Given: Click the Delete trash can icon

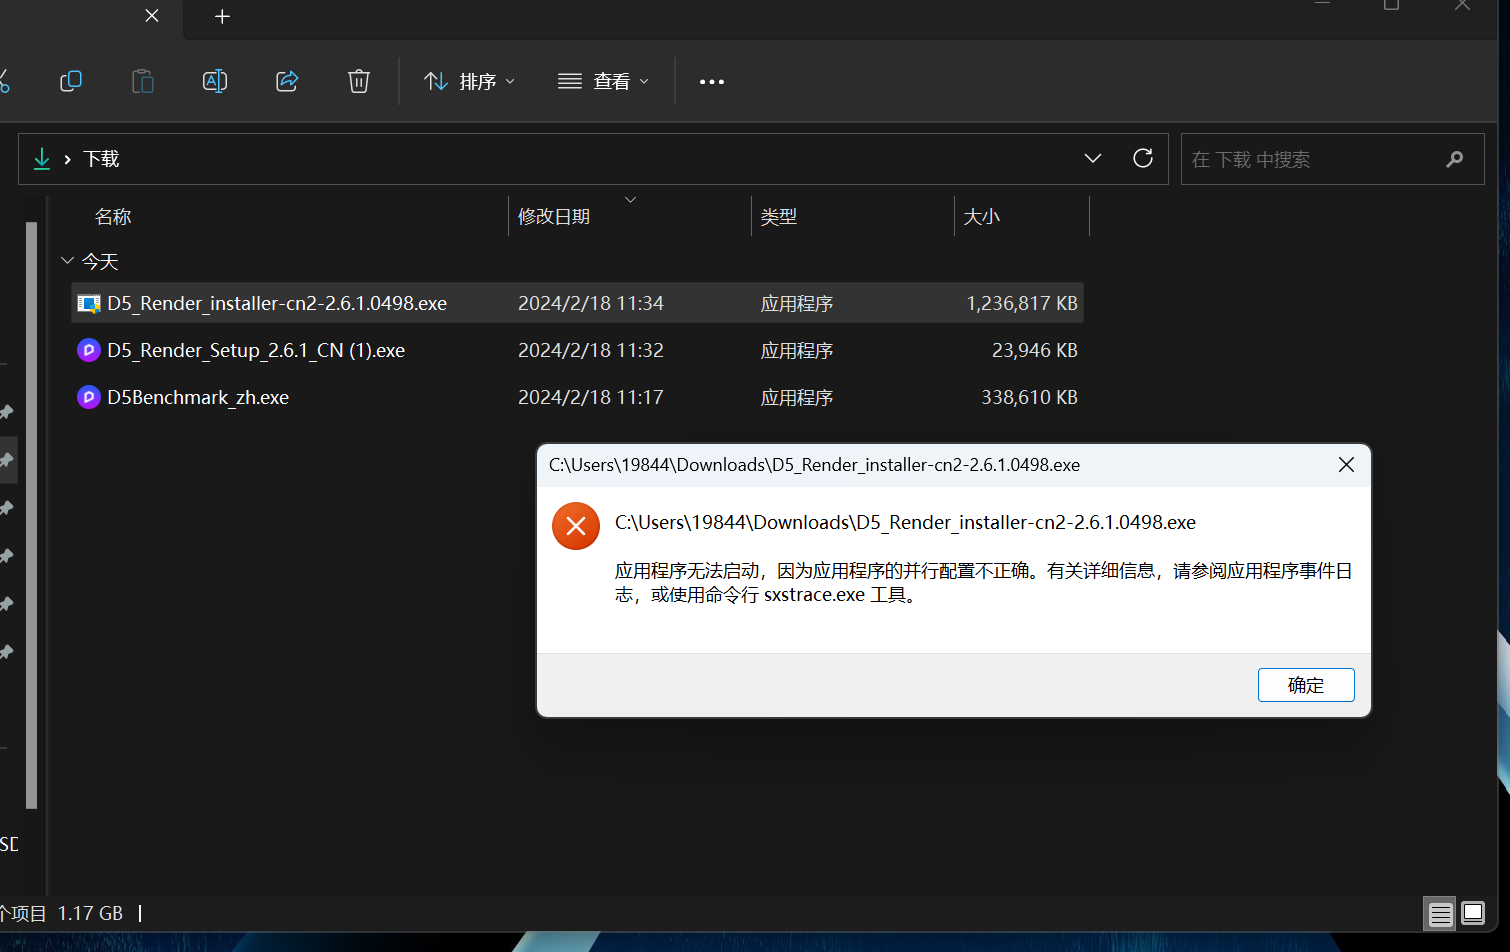Looking at the screenshot, I should pos(359,81).
